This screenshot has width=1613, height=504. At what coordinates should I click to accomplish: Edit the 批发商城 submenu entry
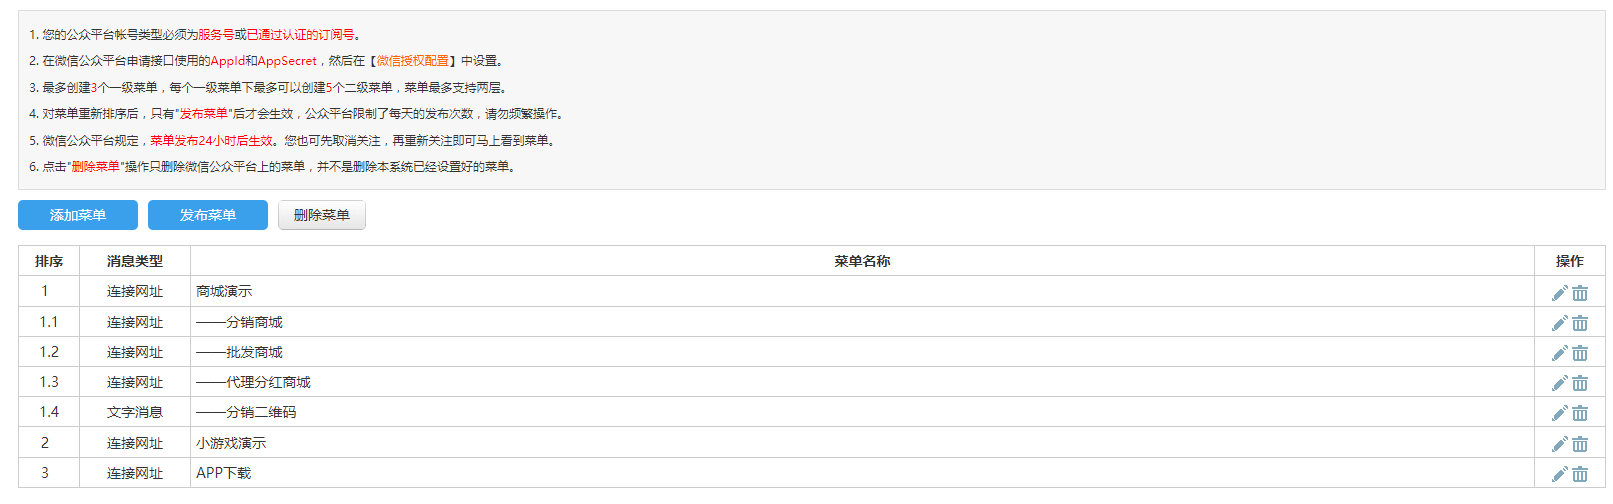(1559, 353)
